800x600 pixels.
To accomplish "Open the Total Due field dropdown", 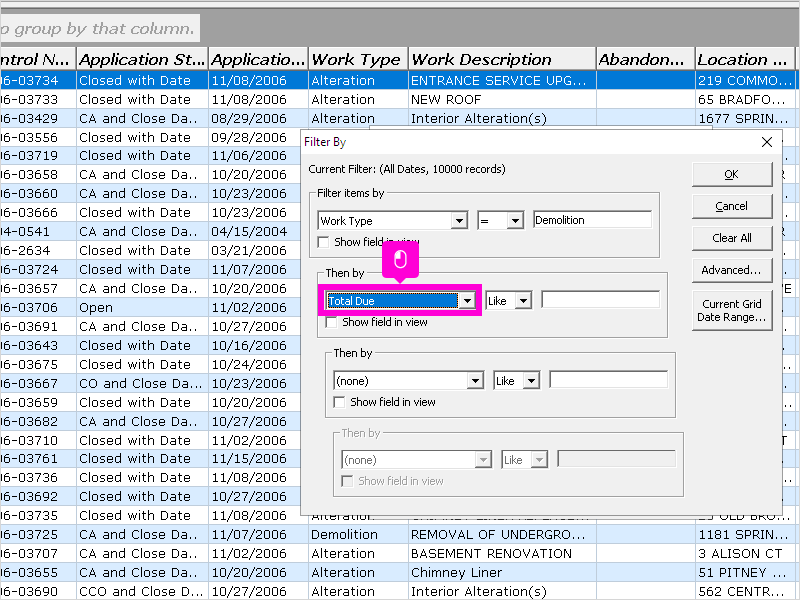I will click(x=467, y=301).
